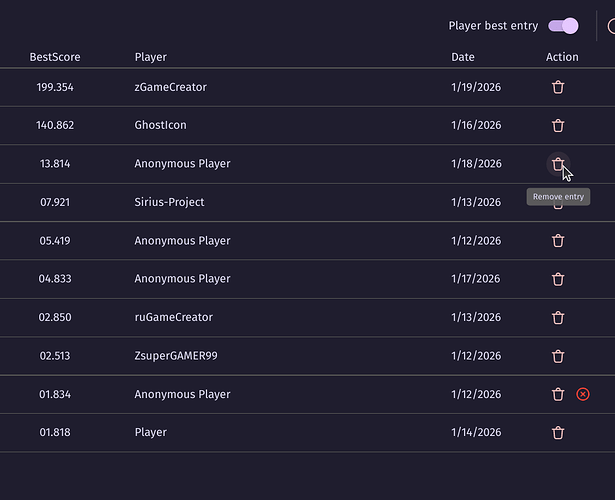Screen dimensions: 615x500
Task: Click the Player column header
Action: click(x=151, y=57)
